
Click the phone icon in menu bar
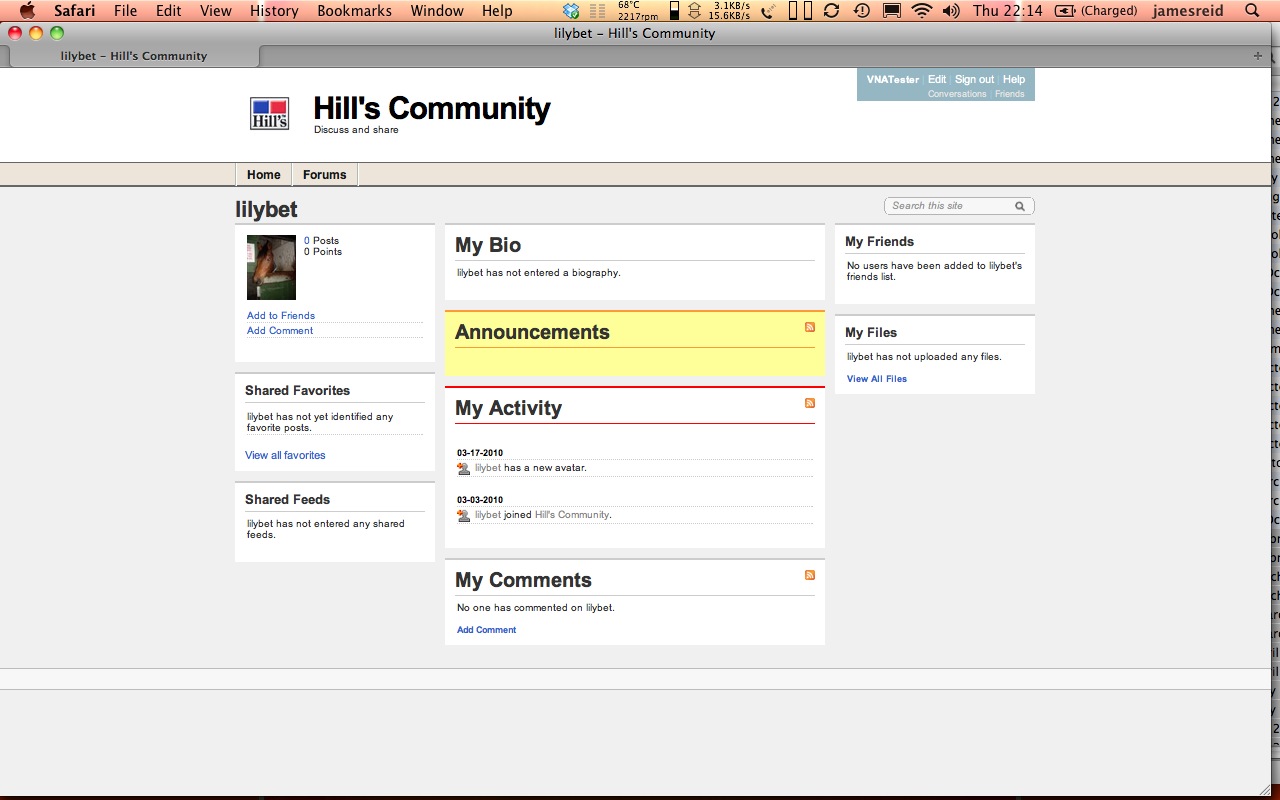pyautogui.click(x=767, y=11)
